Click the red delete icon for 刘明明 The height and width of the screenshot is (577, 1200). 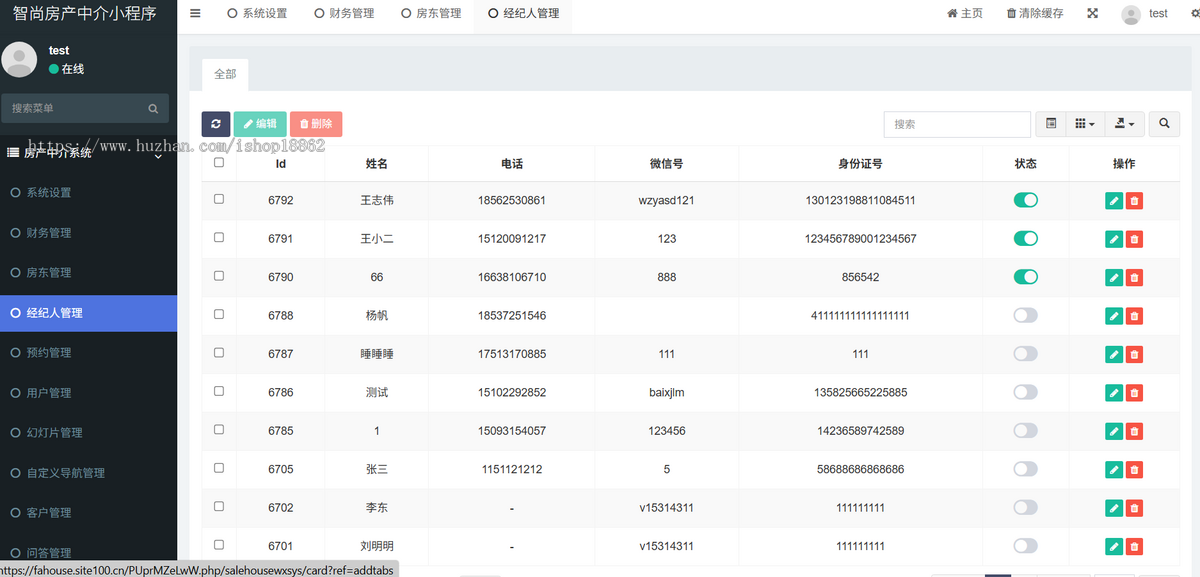click(x=1133, y=546)
